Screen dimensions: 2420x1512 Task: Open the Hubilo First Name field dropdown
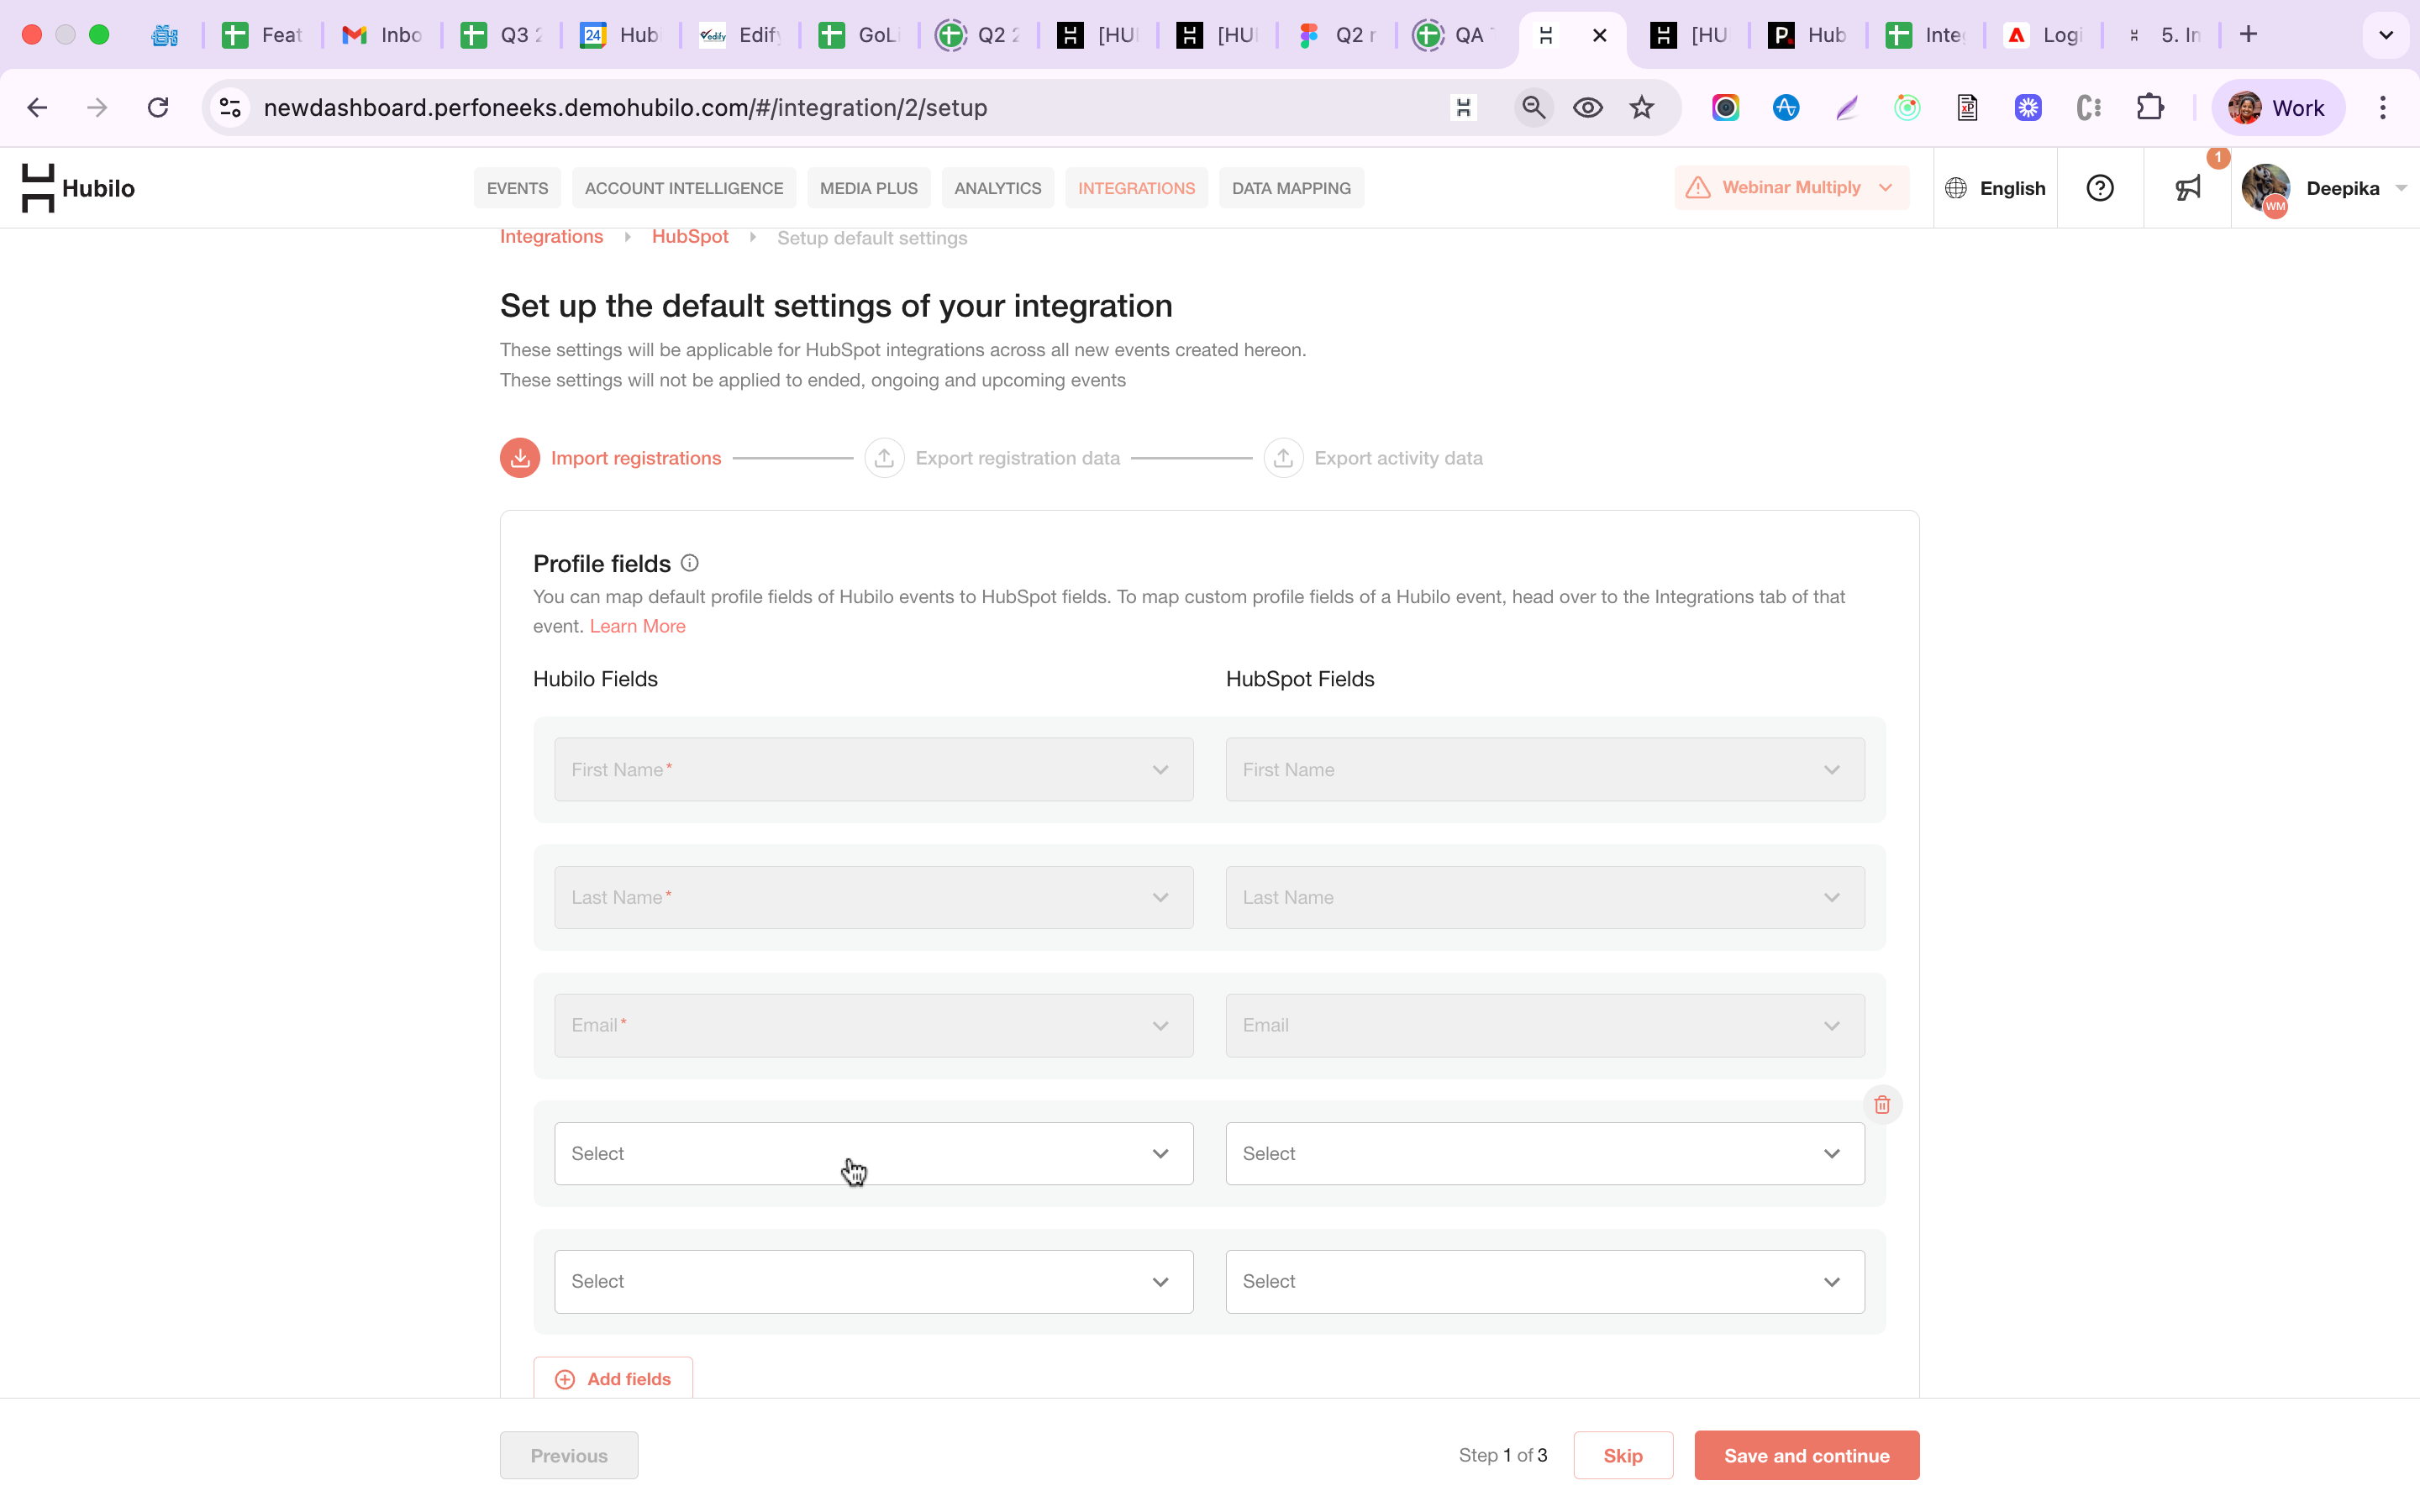[x=873, y=770]
